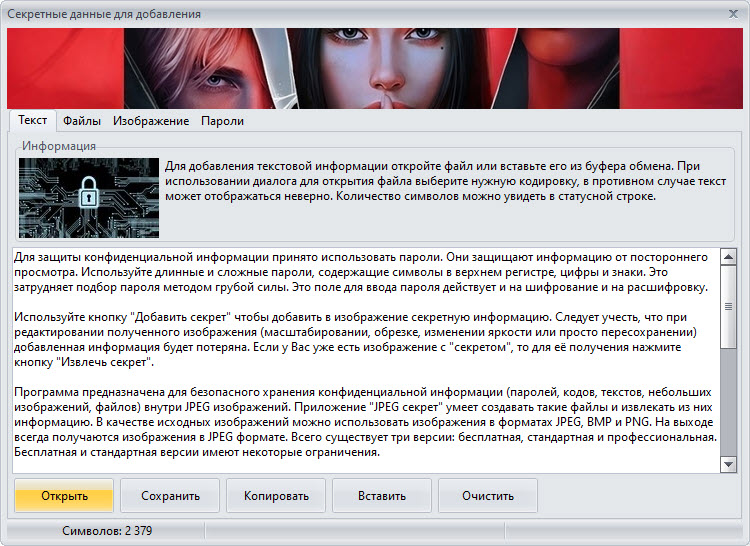This screenshot has height=546, width=750.
Task: Close the secret data dialog window
Action: pos(730,14)
